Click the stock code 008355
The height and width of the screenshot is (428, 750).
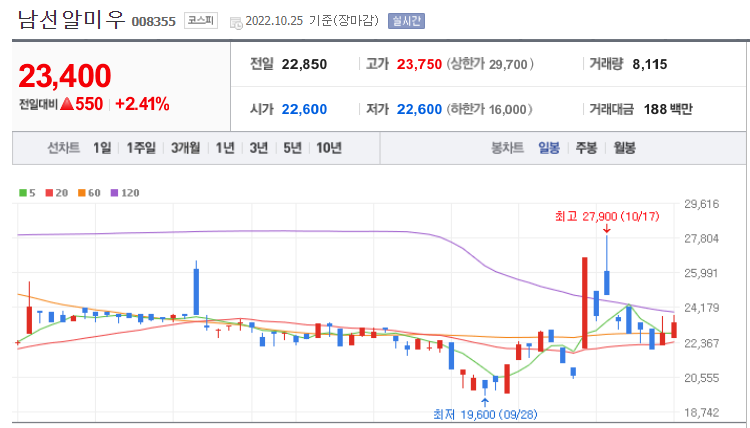pos(154,22)
